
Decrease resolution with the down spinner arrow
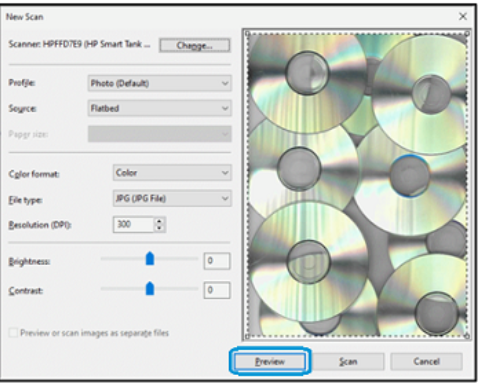tap(159, 228)
